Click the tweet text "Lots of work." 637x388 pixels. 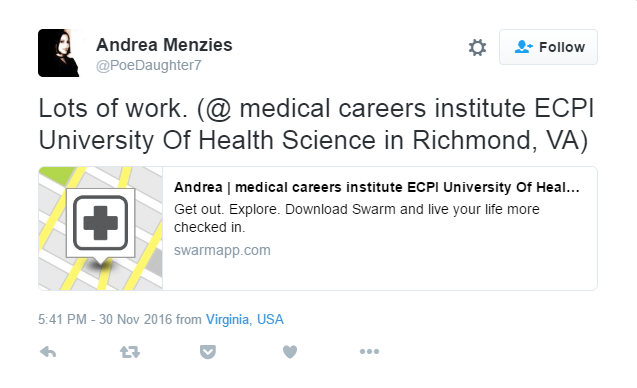click(x=113, y=108)
